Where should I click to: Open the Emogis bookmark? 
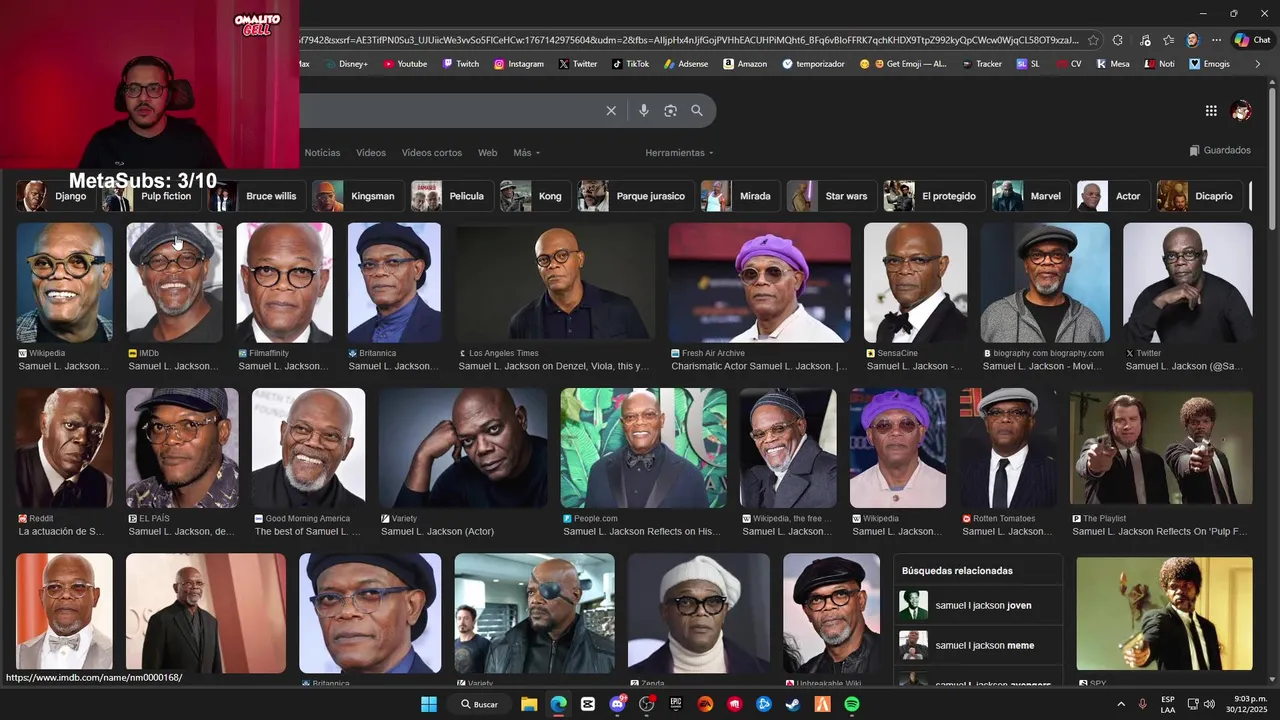point(1210,64)
